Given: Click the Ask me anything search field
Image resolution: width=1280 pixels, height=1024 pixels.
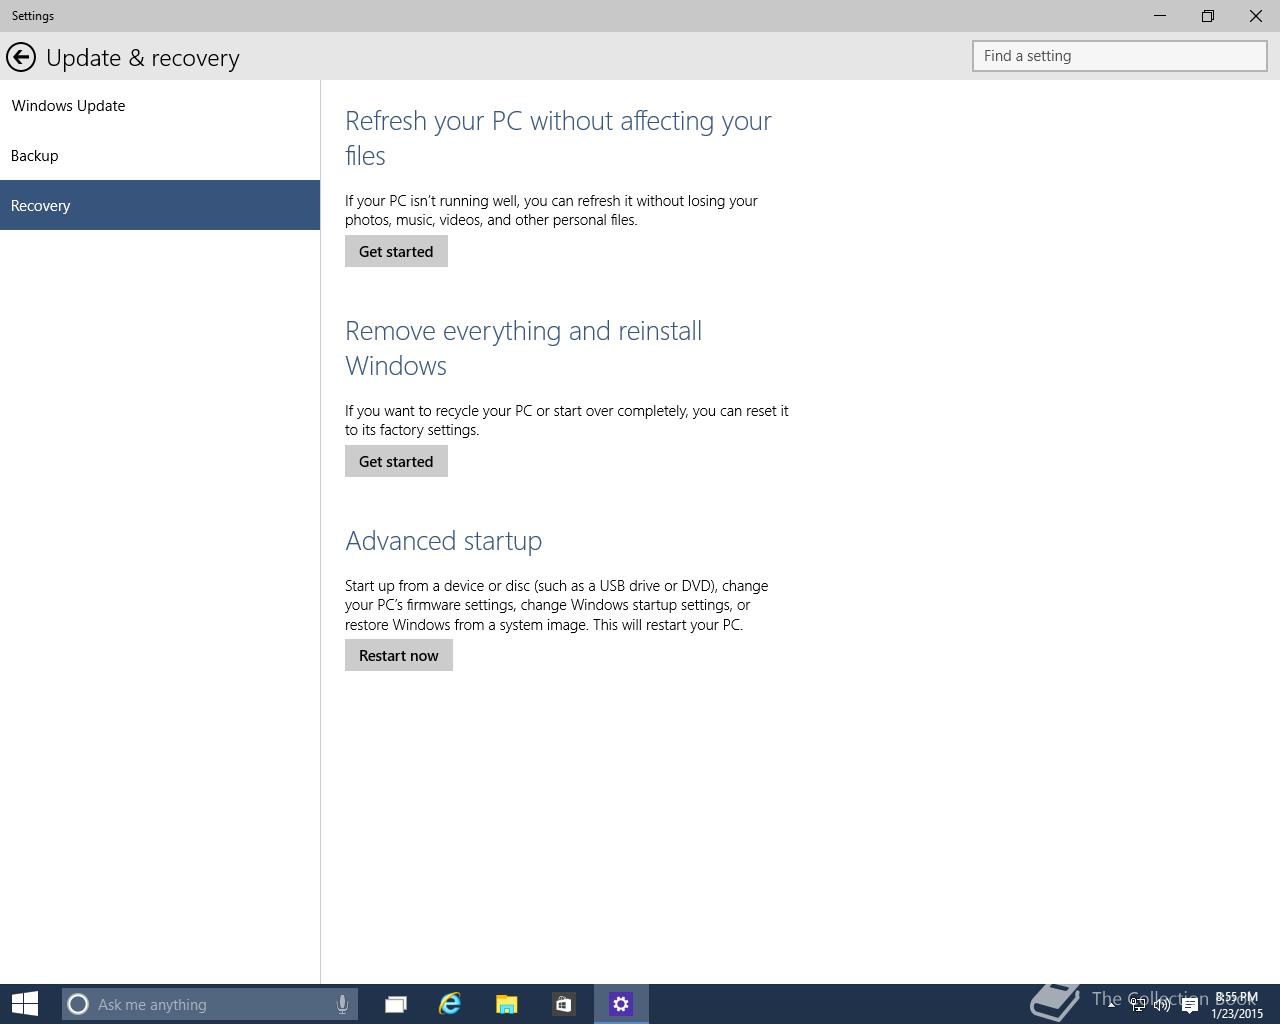Looking at the screenshot, I should click(x=208, y=1004).
